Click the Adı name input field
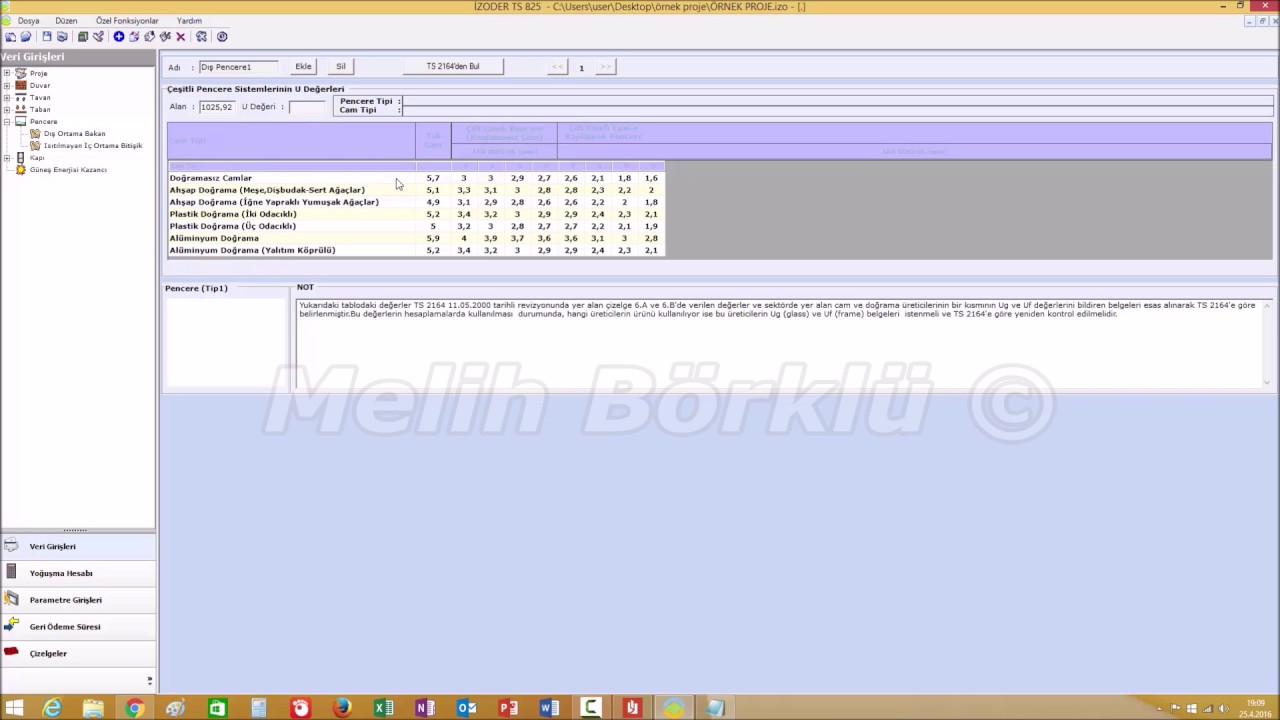1280x720 pixels. click(x=238, y=67)
